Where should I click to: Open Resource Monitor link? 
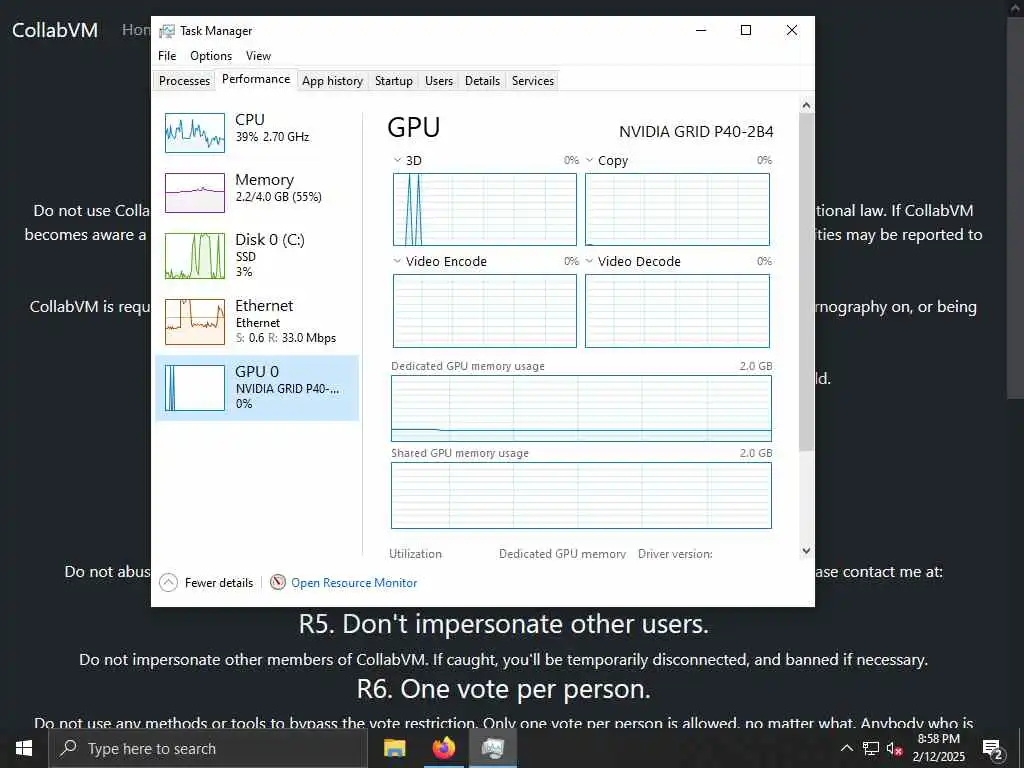[354, 583]
